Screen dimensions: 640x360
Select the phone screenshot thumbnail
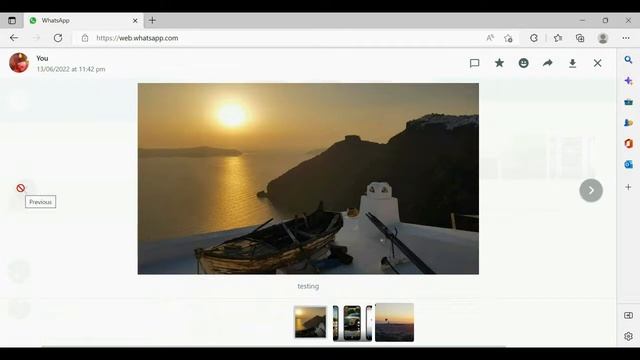click(x=352, y=322)
